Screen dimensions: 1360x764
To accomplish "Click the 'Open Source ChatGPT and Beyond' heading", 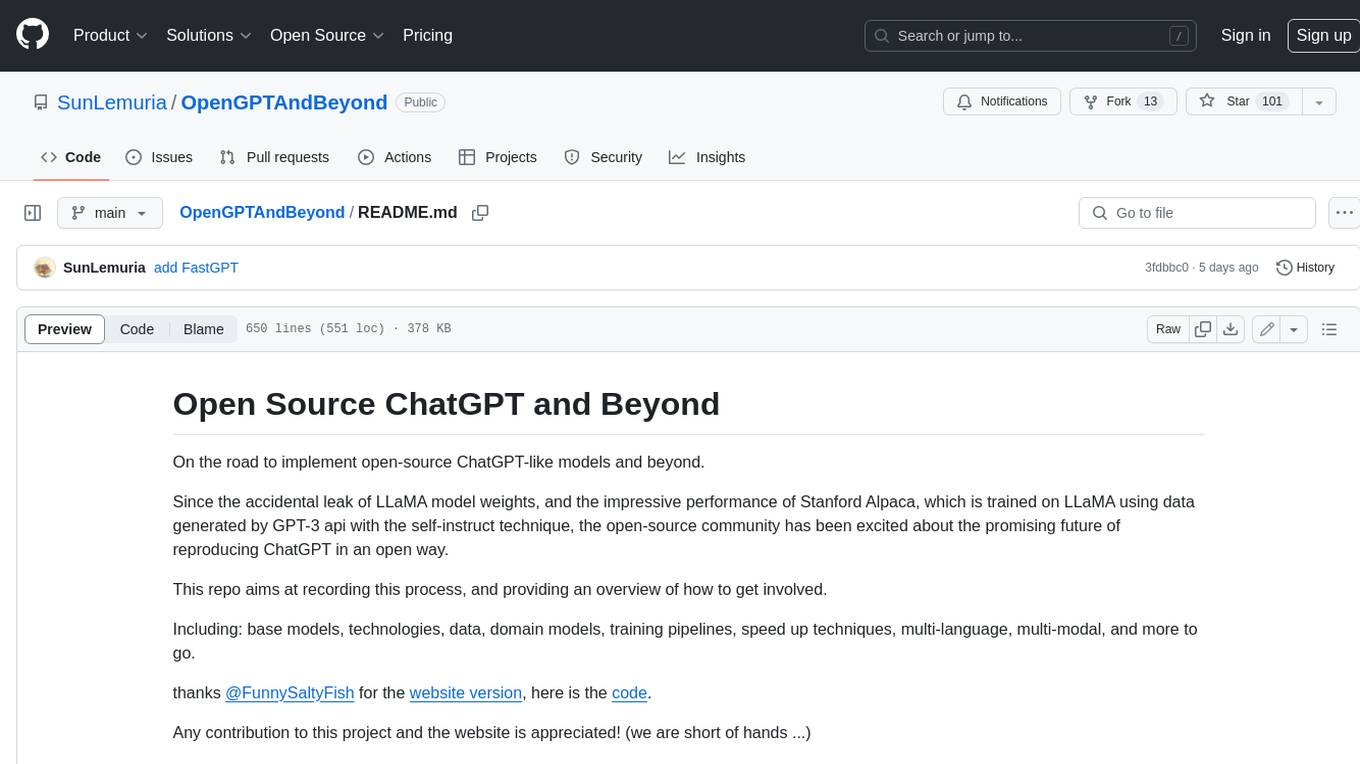I will pos(446,404).
